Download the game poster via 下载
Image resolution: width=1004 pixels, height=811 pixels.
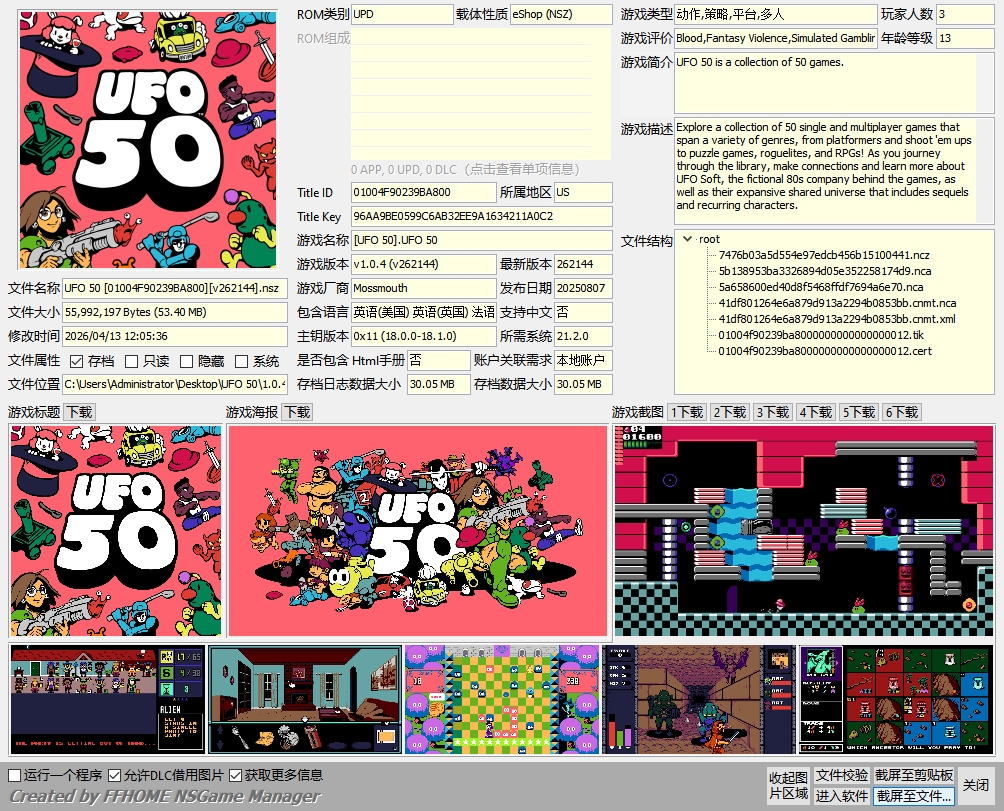click(x=296, y=412)
